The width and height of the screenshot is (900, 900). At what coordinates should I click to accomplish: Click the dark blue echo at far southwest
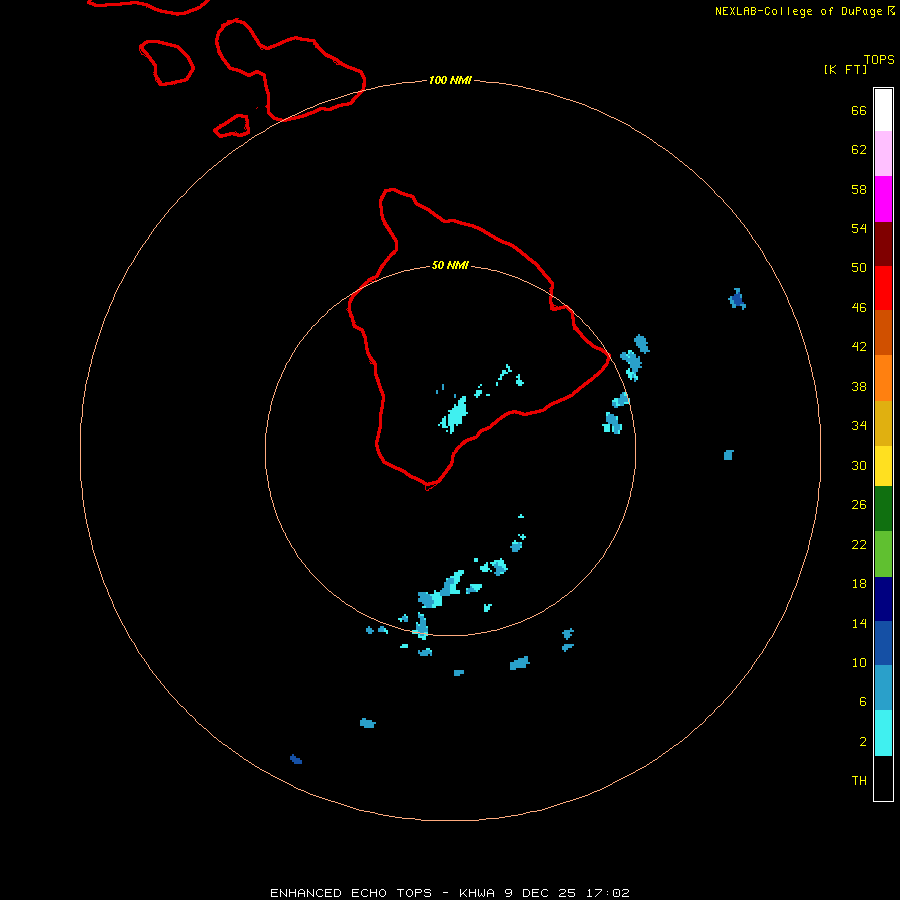(296, 759)
